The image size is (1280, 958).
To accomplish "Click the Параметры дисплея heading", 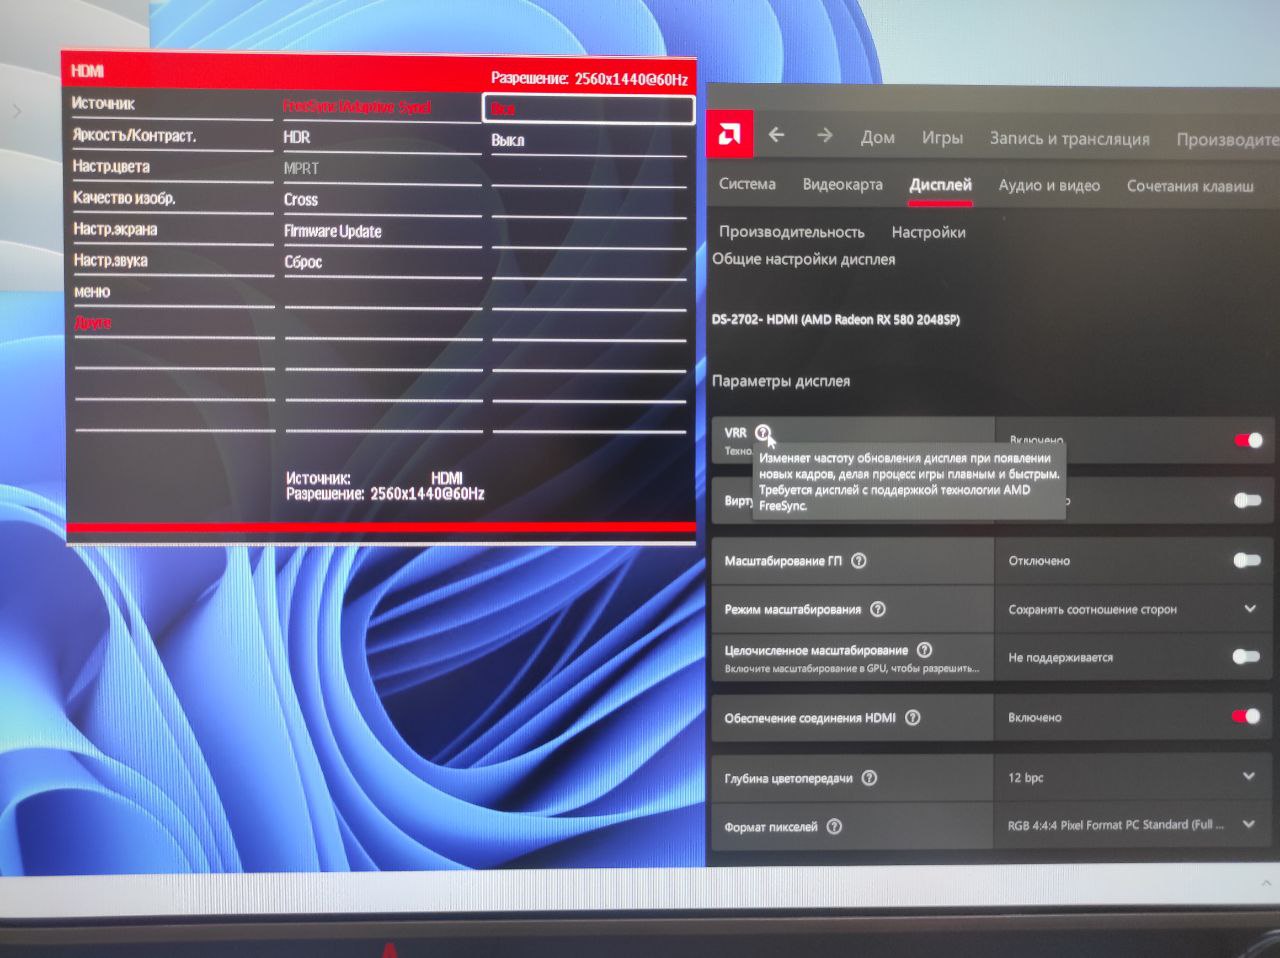I will [781, 381].
